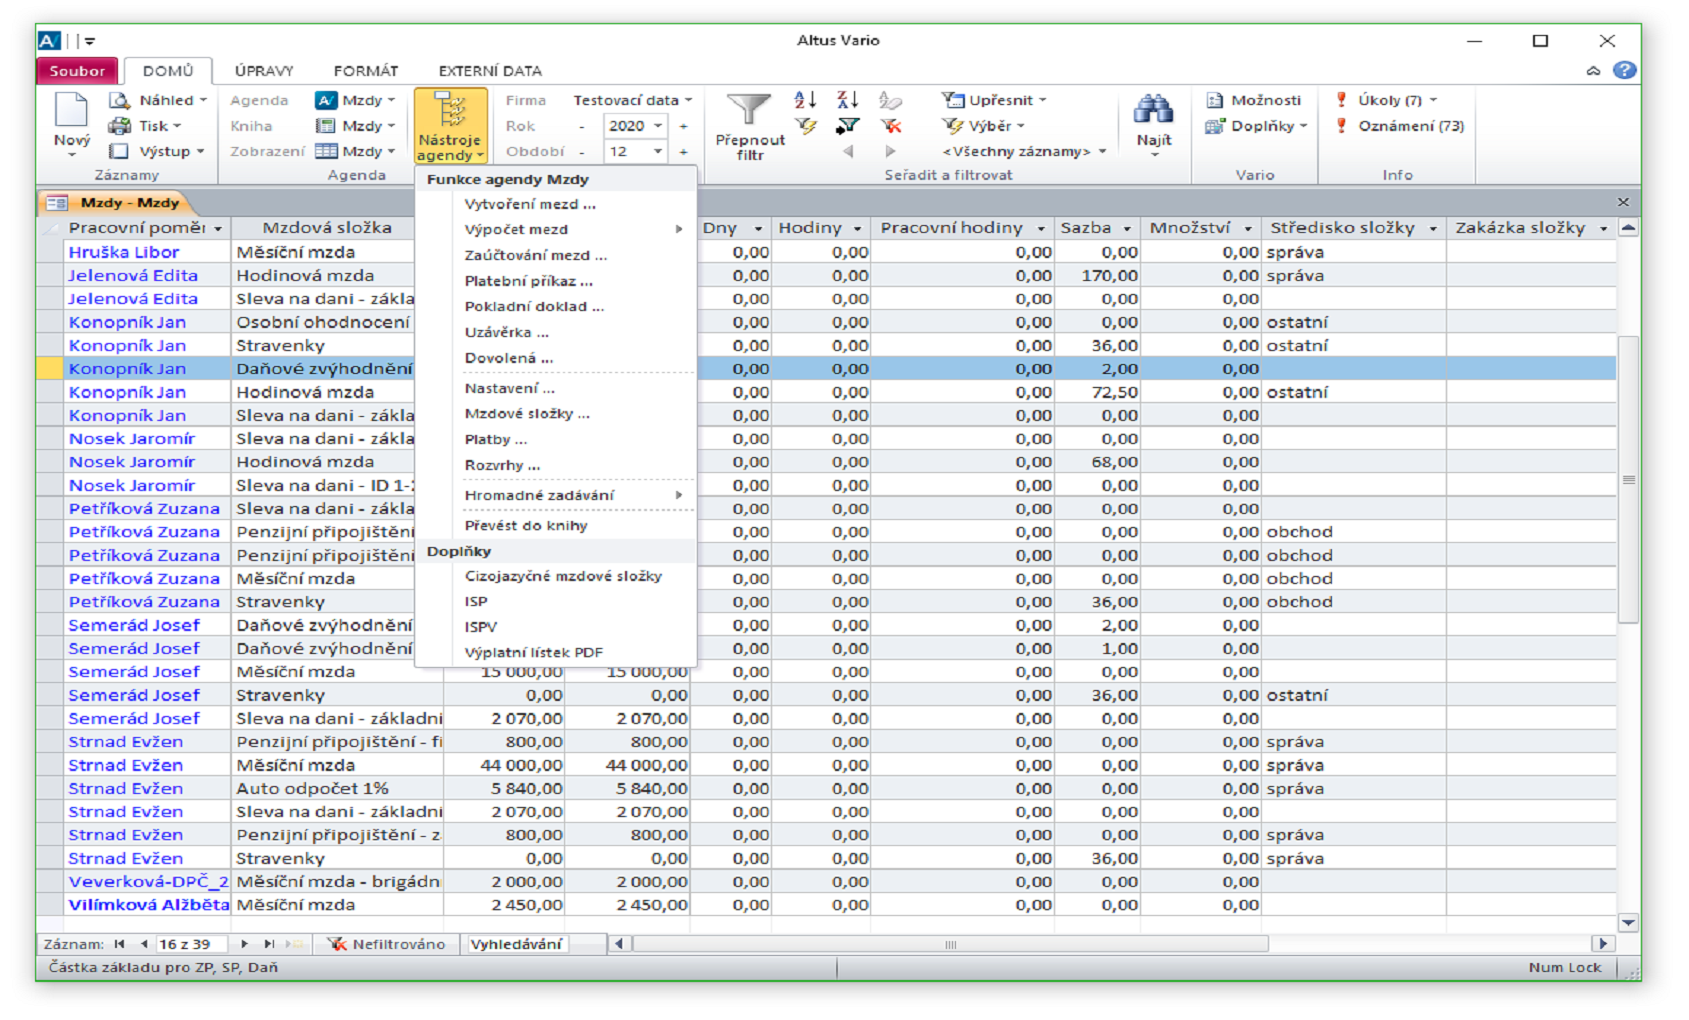The height and width of the screenshot is (1020, 1689).
Task: Sort descending with the Z-A icon
Action: point(848,100)
